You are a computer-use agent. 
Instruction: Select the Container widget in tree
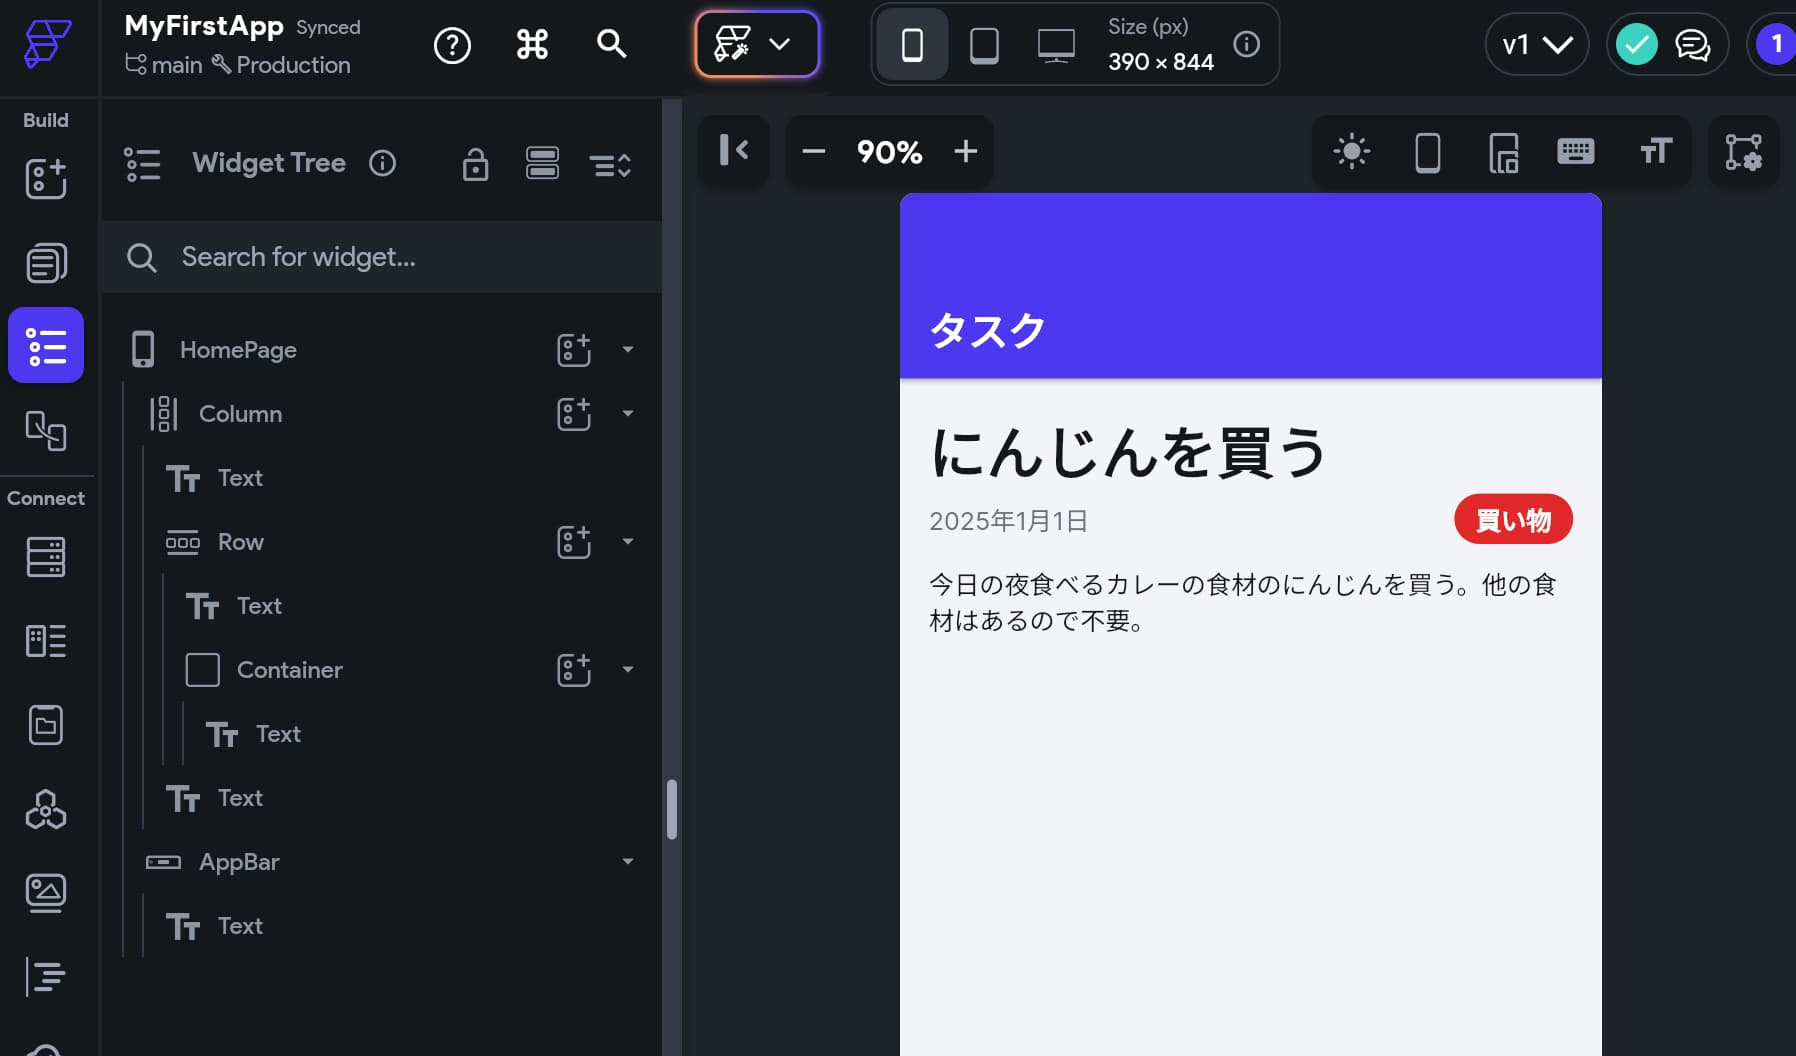(289, 670)
